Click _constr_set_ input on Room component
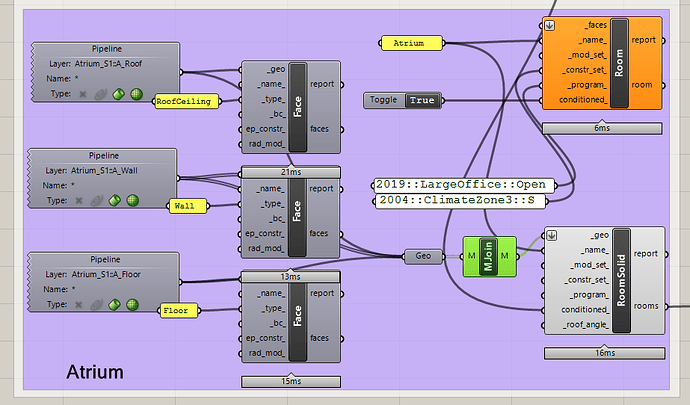This screenshot has height=405, width=690. [585, 70]
